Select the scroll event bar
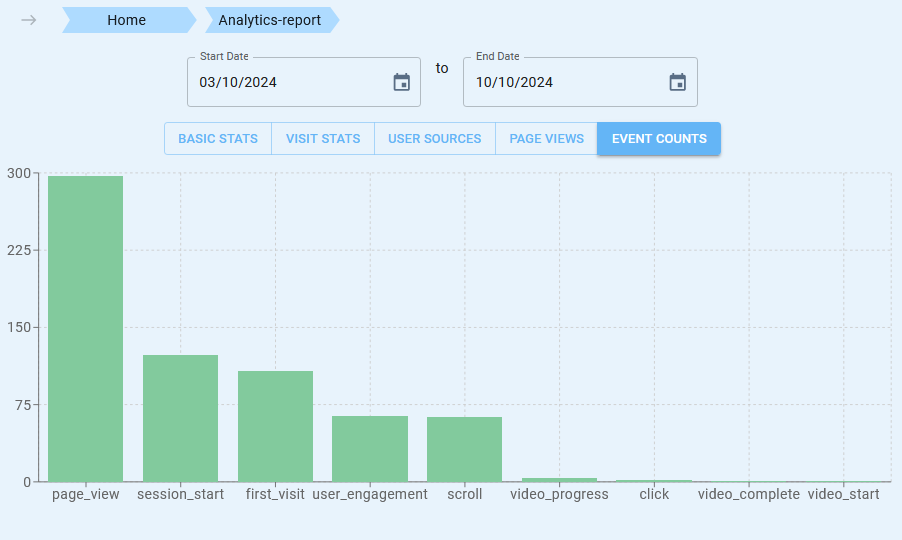 coord(464,449)
